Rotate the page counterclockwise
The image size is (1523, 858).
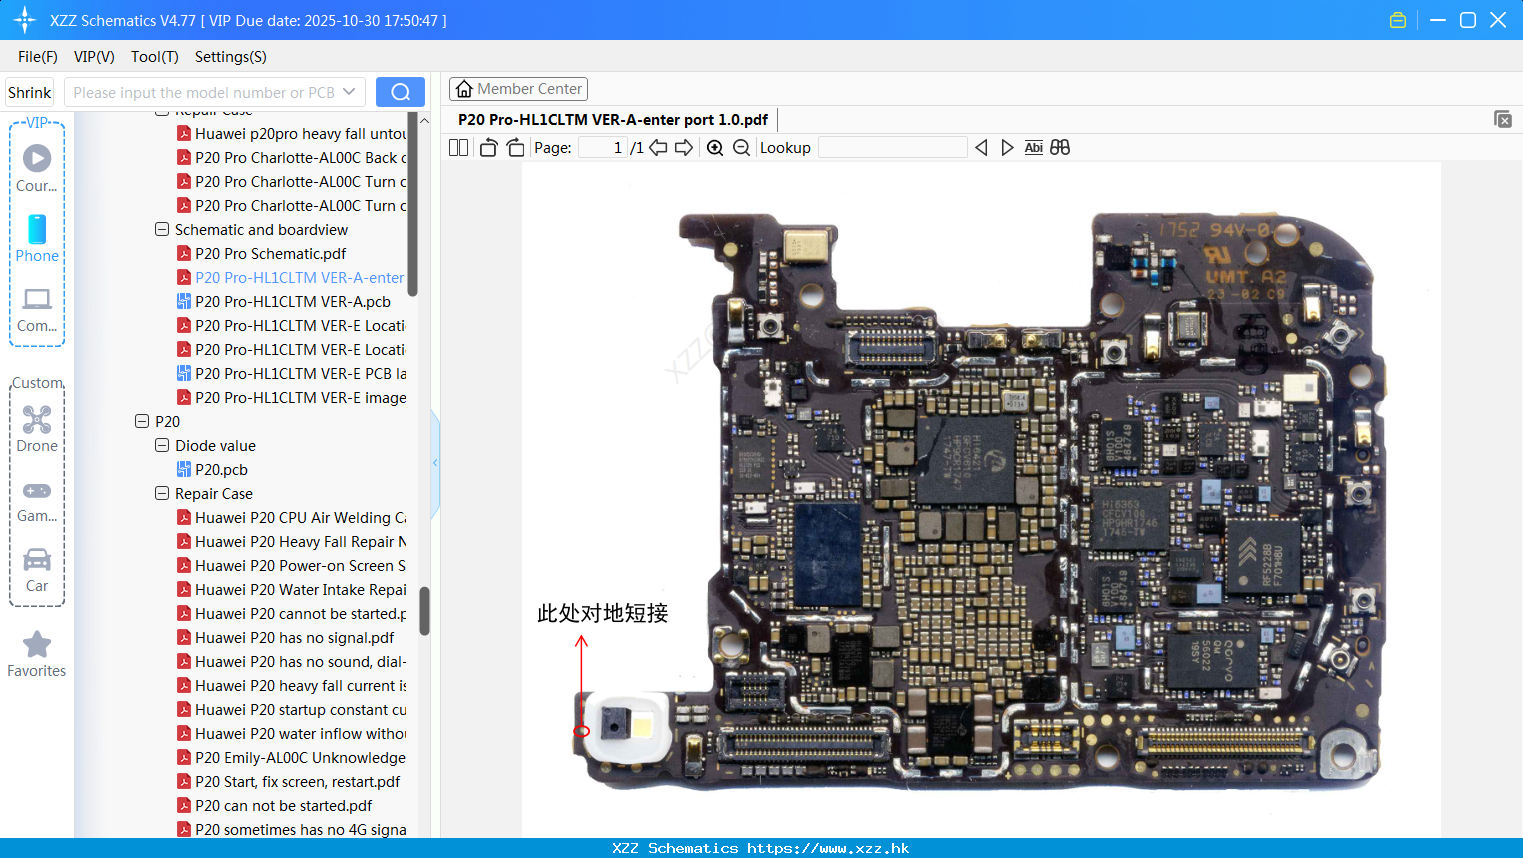tap(488, 148)
